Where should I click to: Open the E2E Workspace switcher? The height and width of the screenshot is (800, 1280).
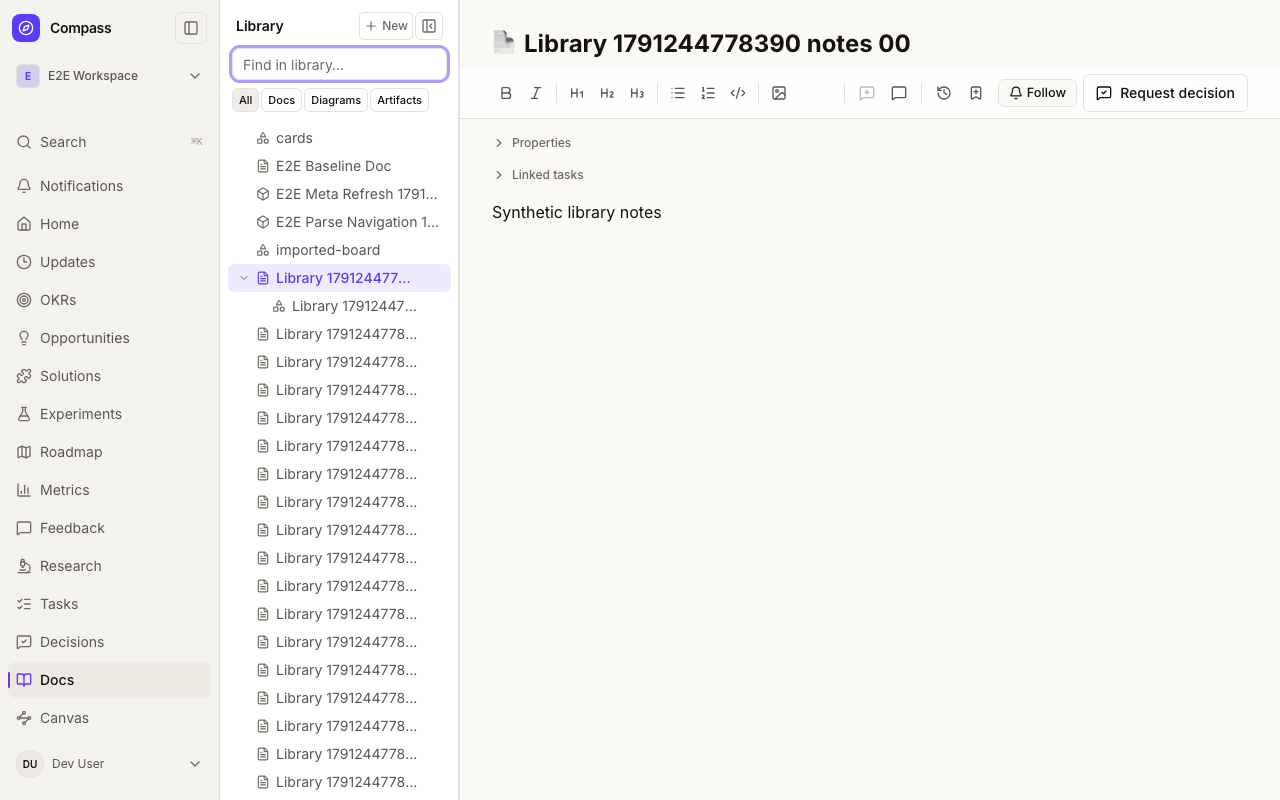(x=110, y=76)
